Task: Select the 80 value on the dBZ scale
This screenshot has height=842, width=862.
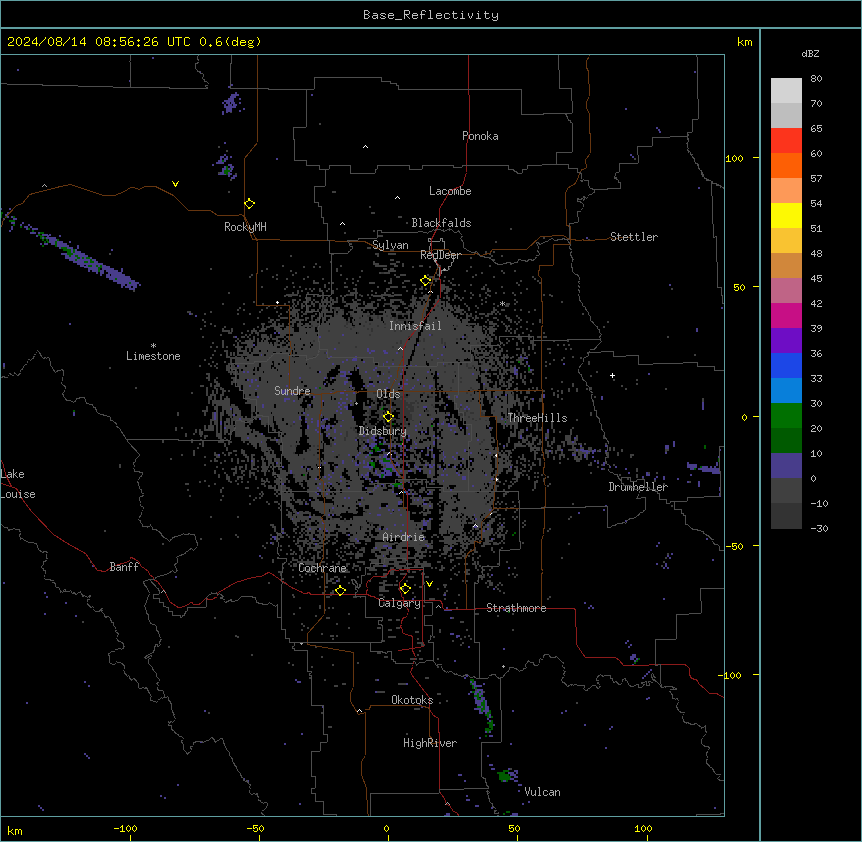Action: 816,79
